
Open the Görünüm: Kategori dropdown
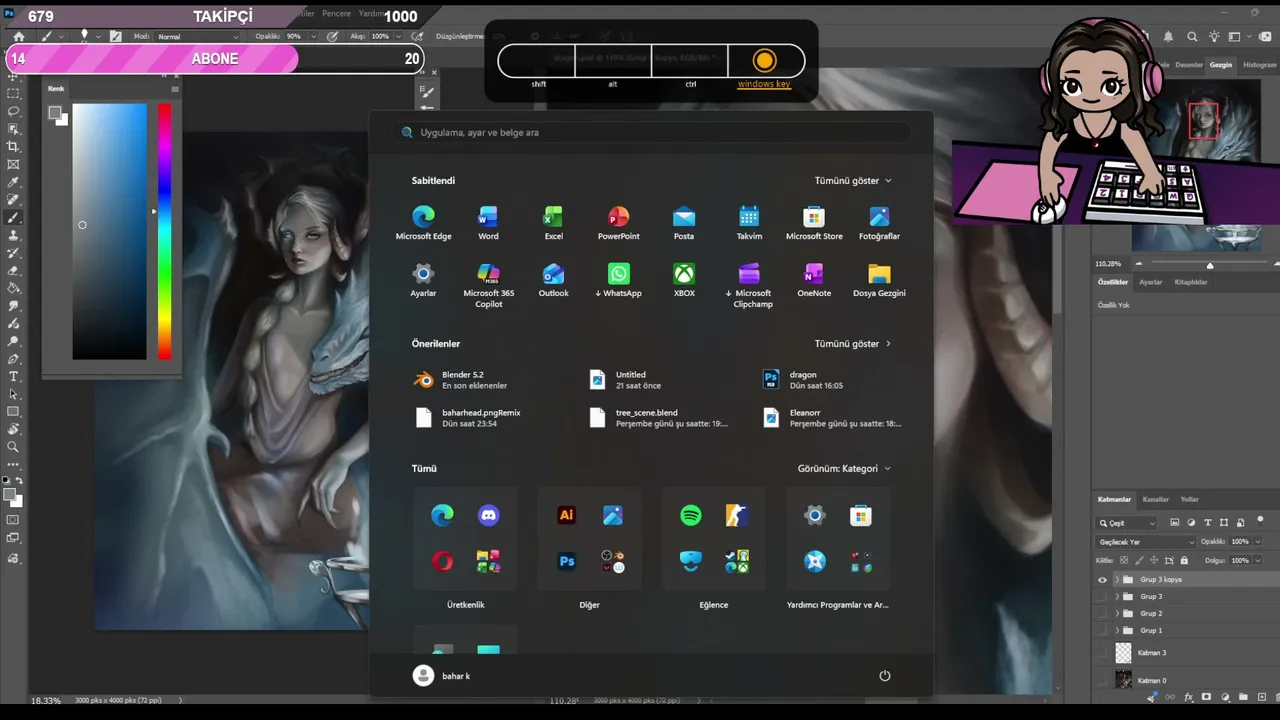[844, 468]
